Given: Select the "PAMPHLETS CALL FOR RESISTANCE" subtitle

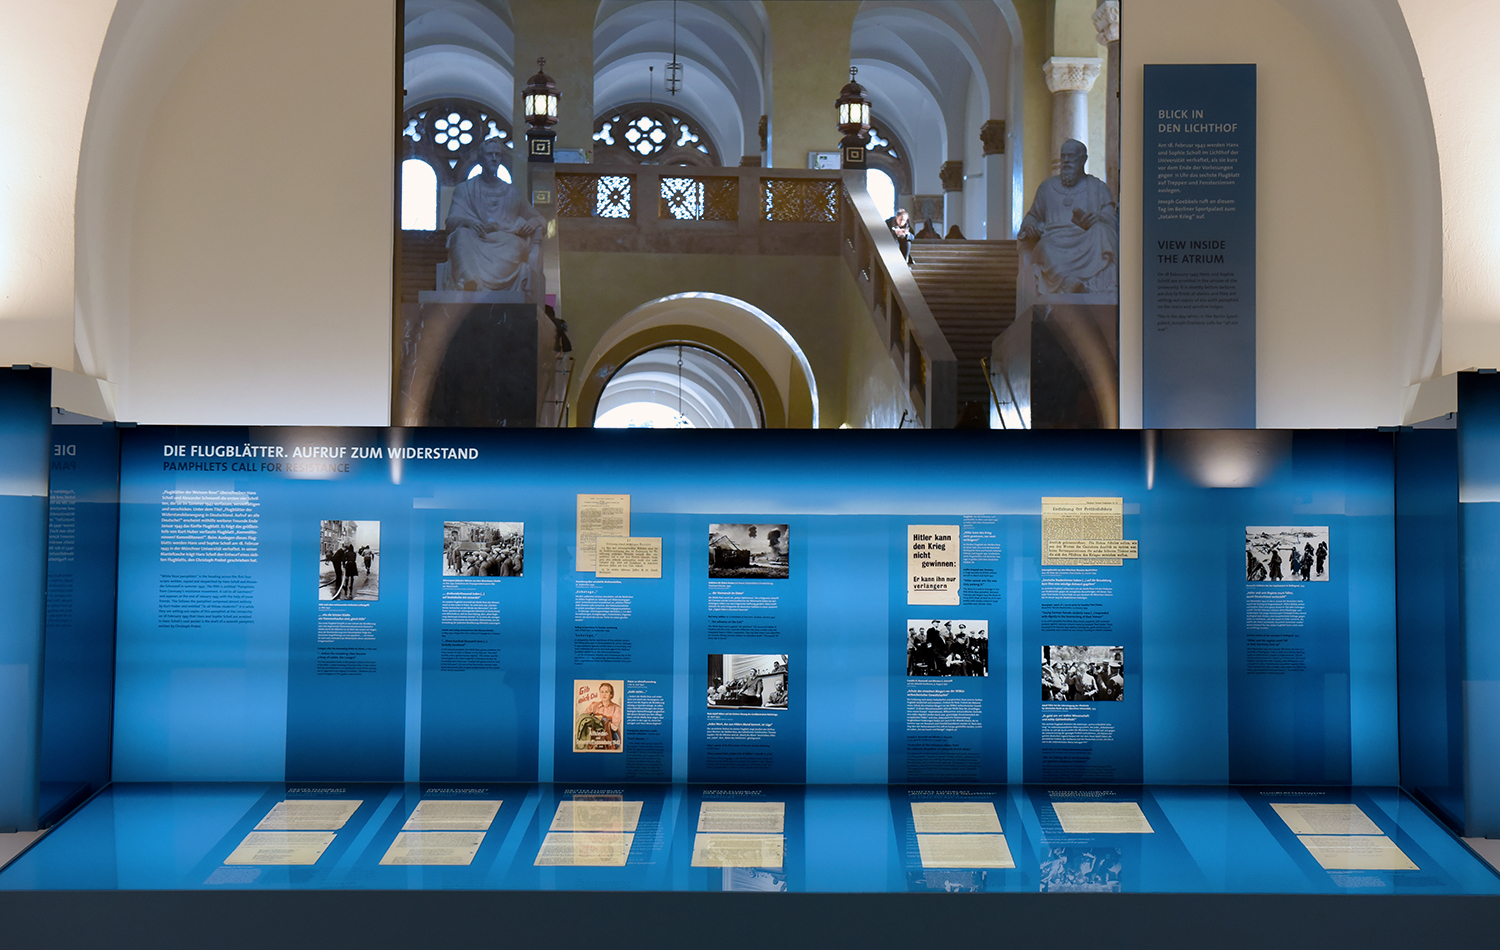Looking at the screenshot, I should [x=256, y=468].
